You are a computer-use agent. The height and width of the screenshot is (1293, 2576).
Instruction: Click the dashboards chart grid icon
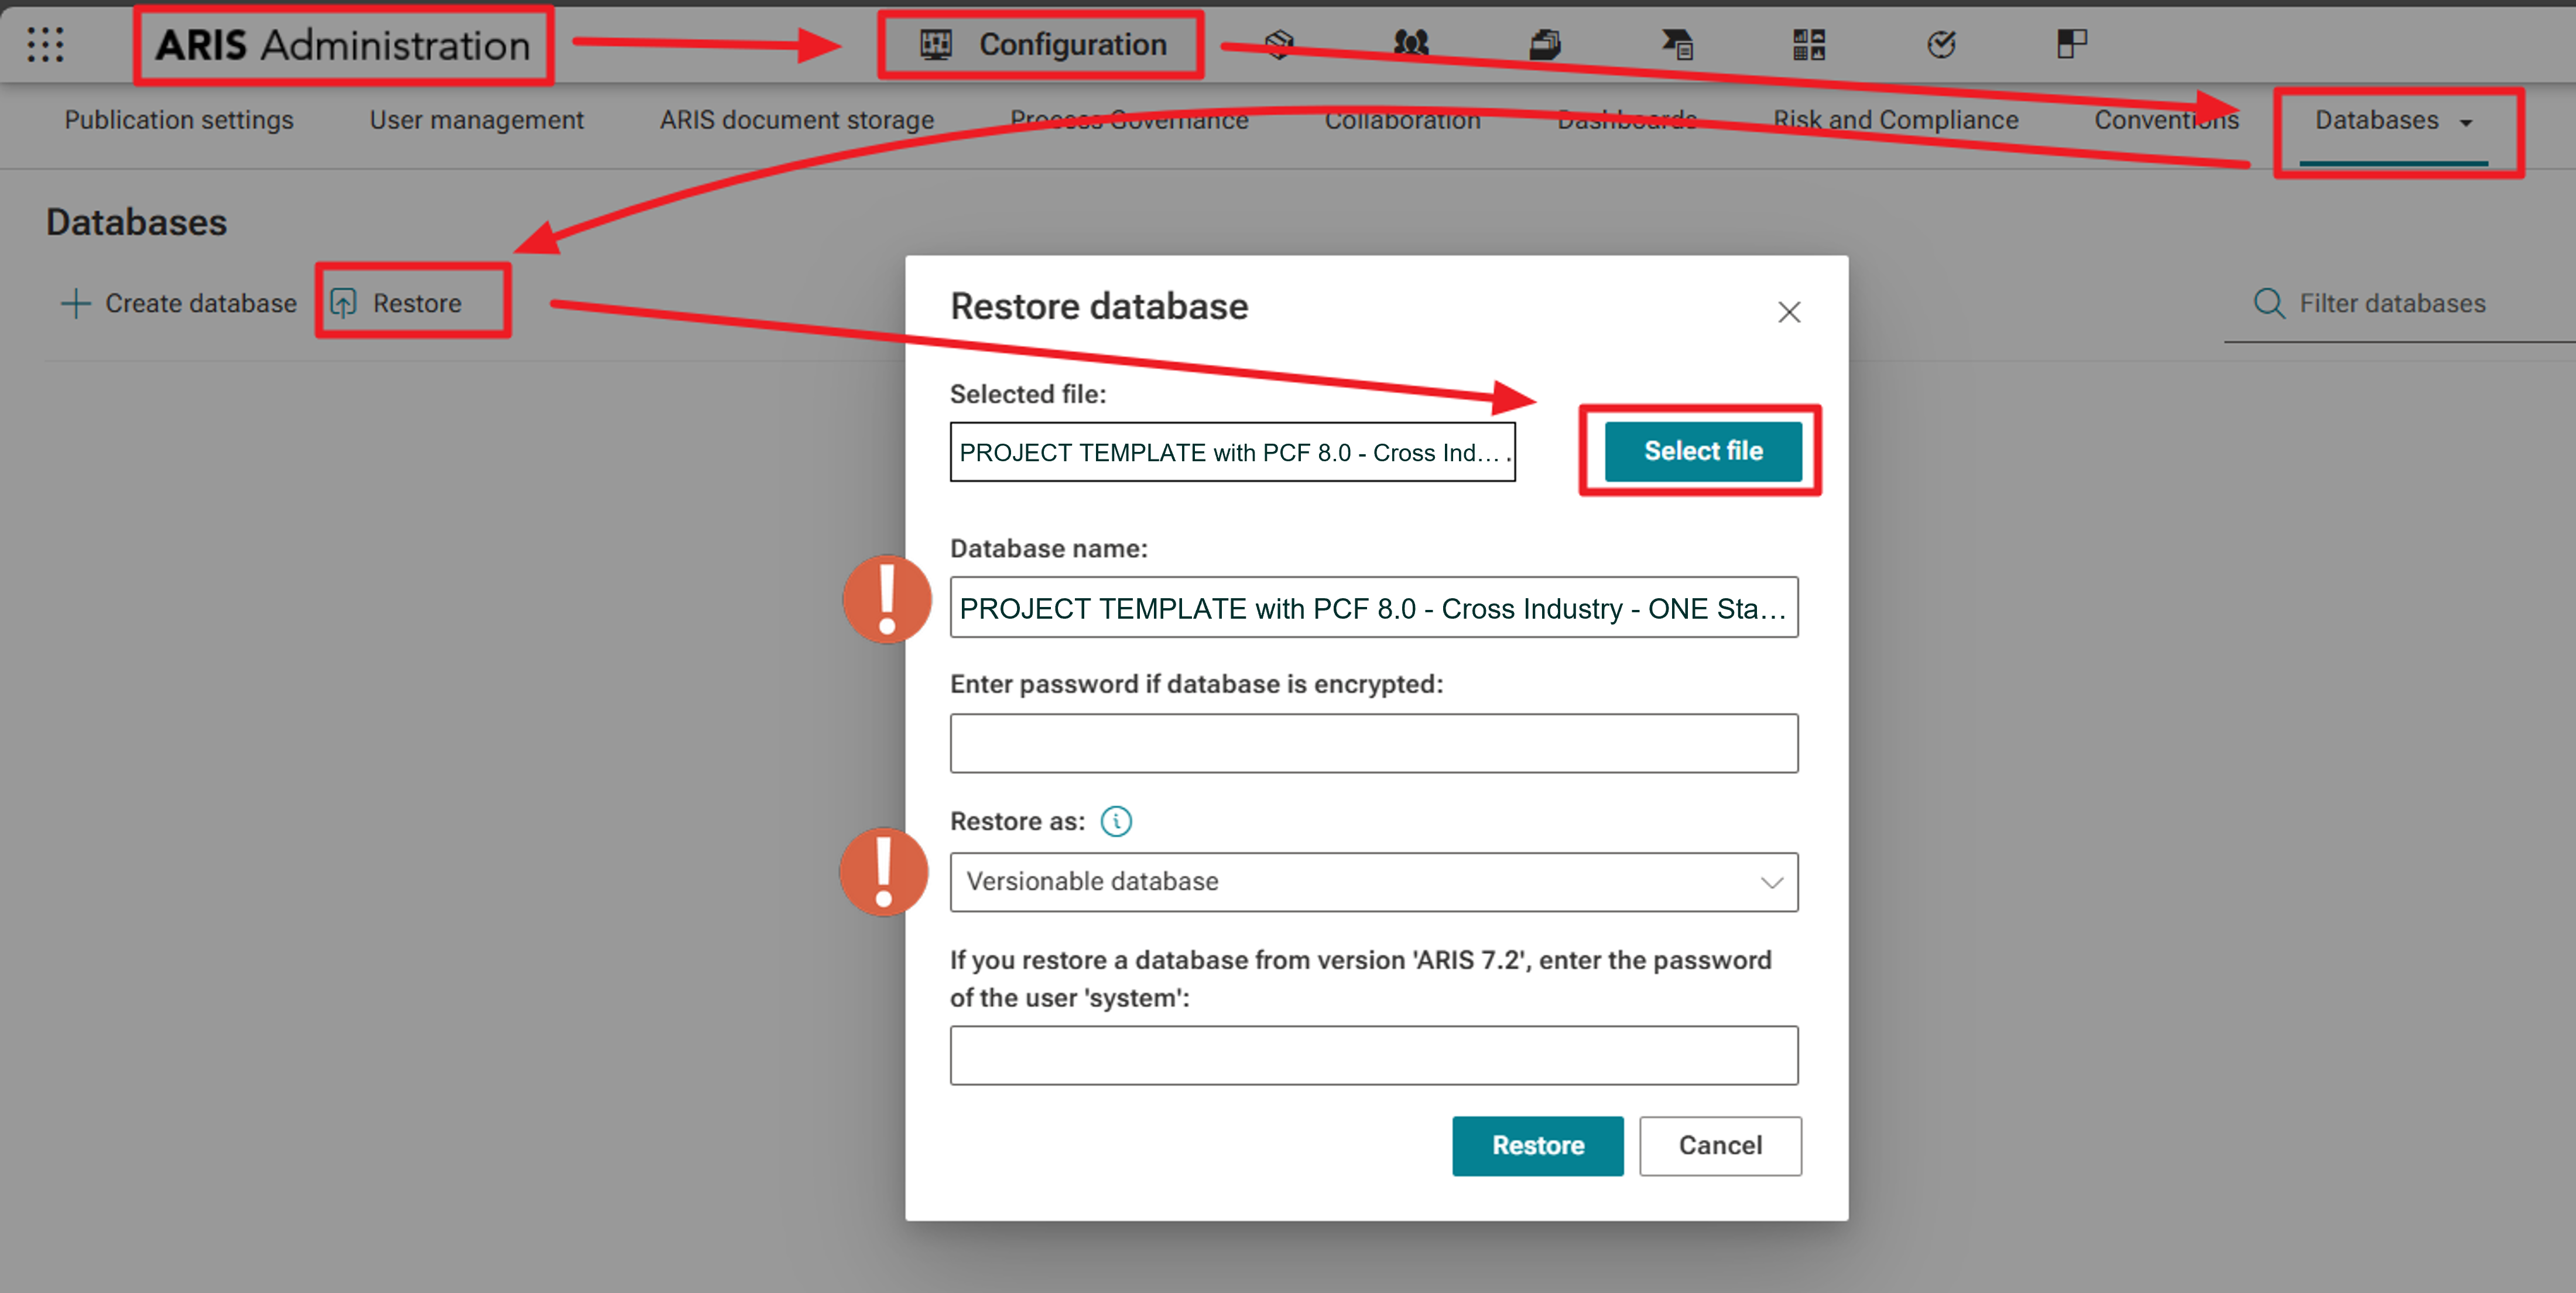pos(1808,44)
